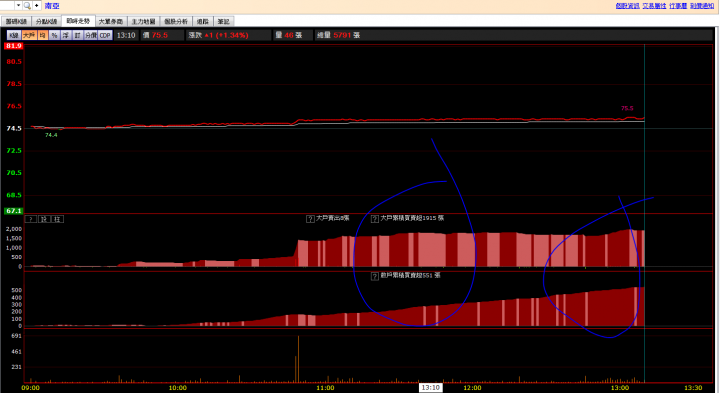Toggle the 浮 button in chart toolbar
The image size is (720, 393).
point(67,35)
